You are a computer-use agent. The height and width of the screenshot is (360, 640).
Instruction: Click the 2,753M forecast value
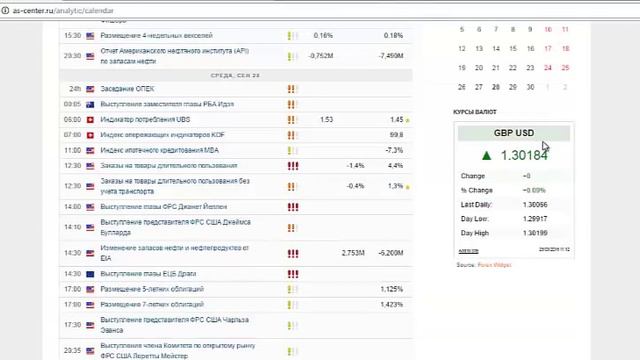coord(353,253)
